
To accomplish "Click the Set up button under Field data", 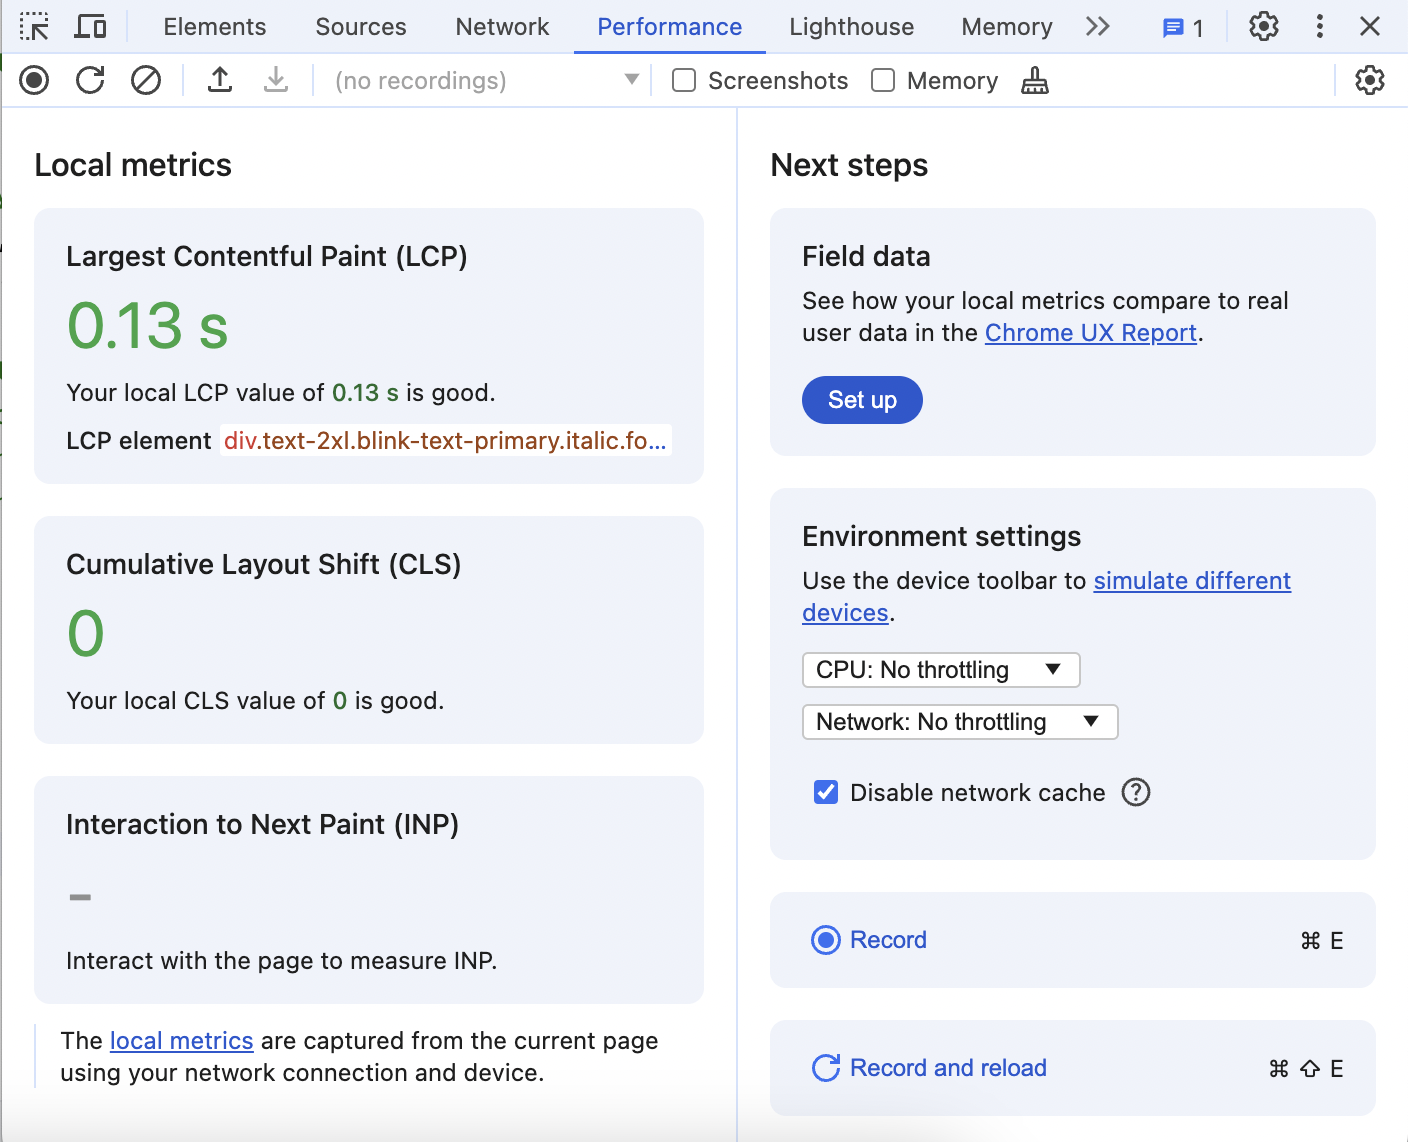I will pyautogui.click(x=861, y=400).
